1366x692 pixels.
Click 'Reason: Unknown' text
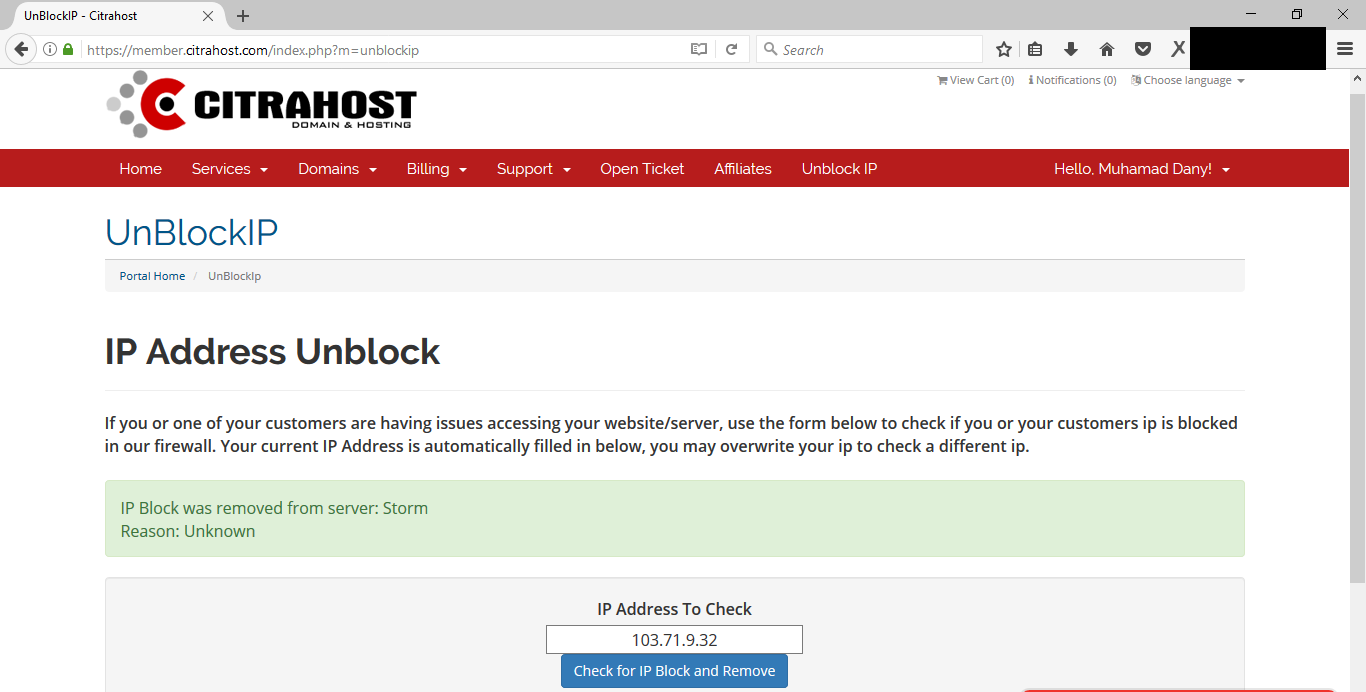[188, 531]
